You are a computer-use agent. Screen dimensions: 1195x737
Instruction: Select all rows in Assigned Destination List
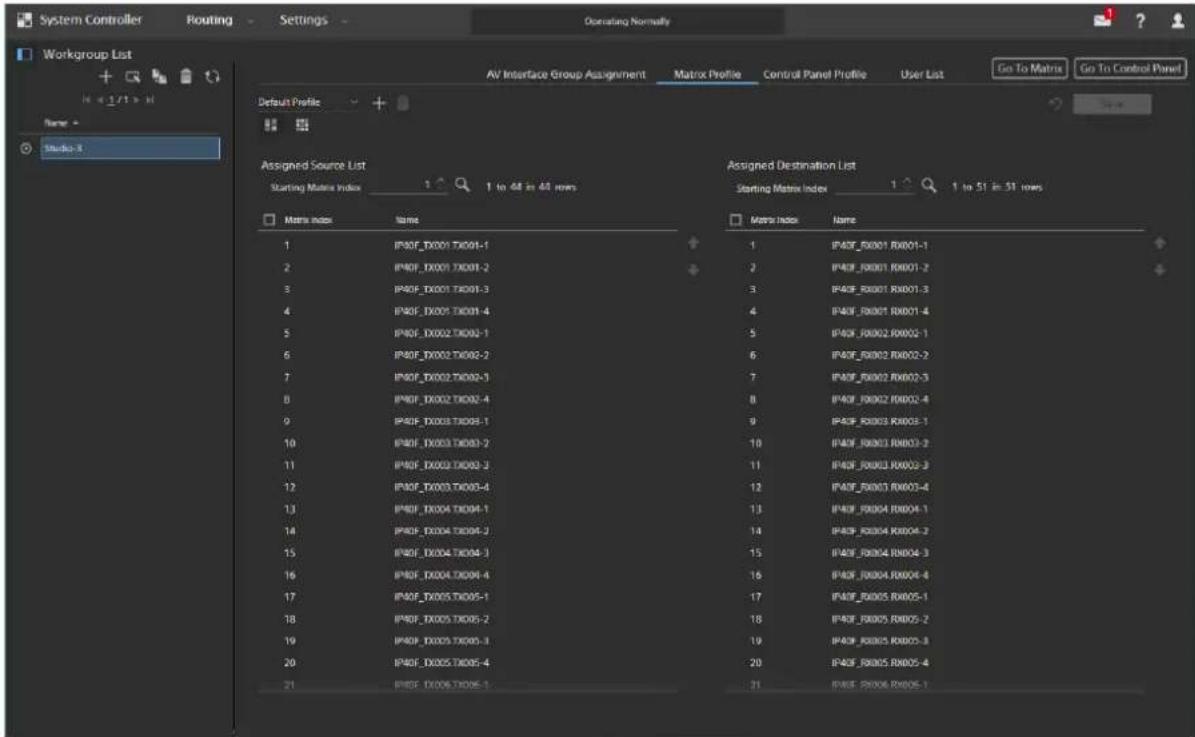tap(735, 219)
